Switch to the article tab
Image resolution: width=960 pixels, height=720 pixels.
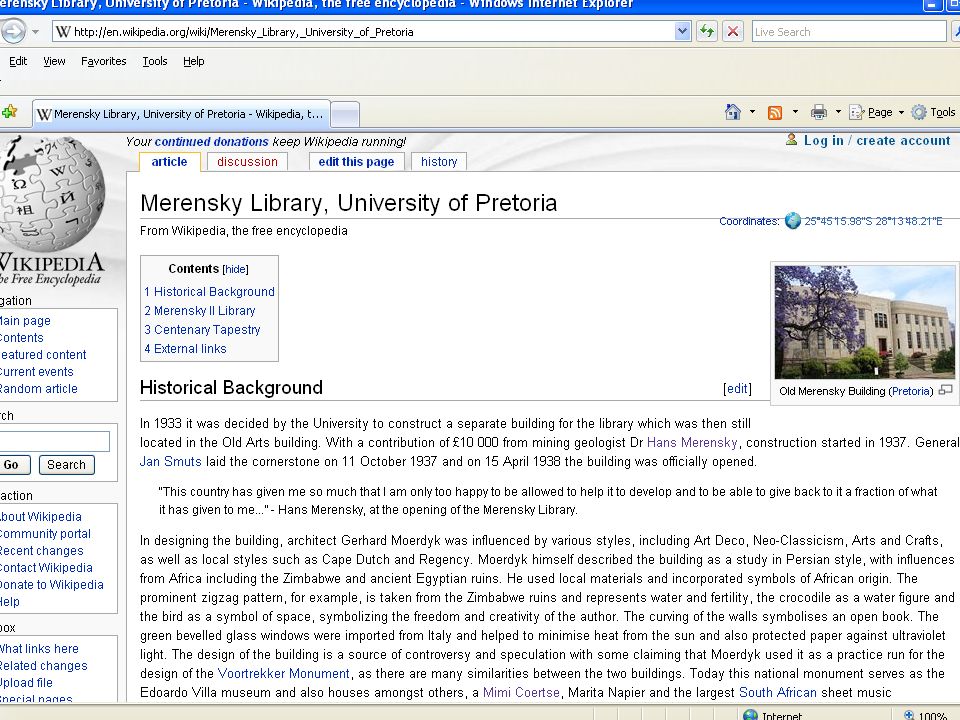(170, 162)
